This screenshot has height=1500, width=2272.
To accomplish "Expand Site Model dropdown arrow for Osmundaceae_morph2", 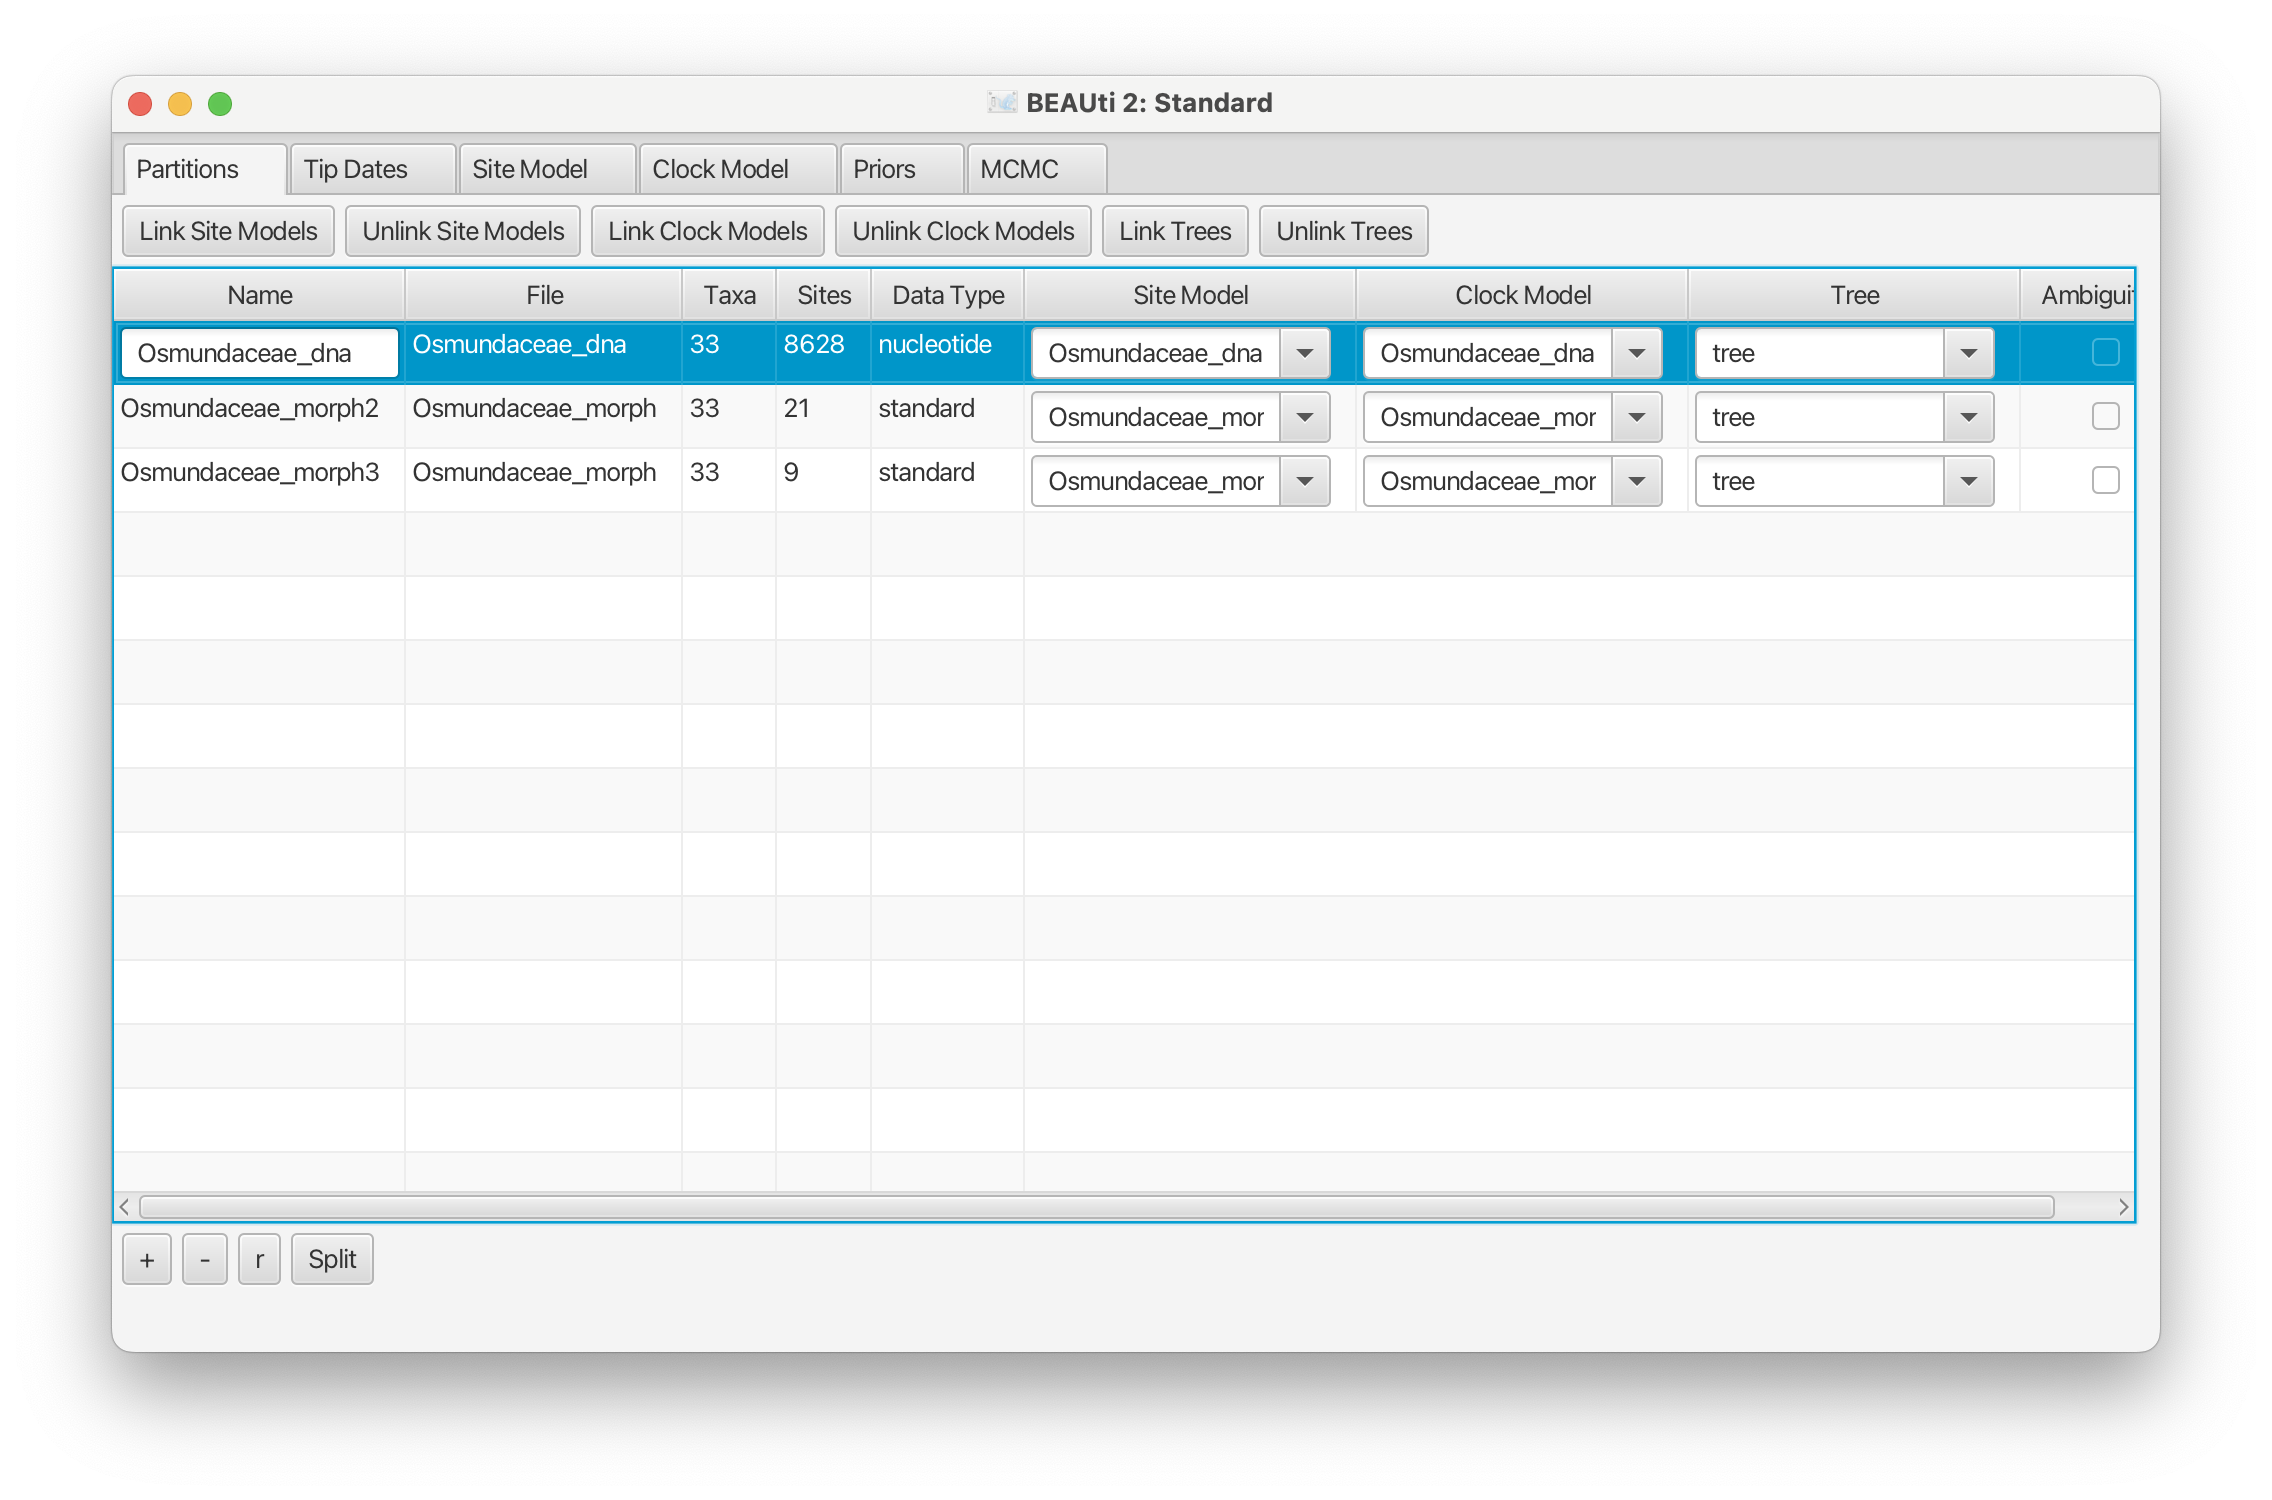I will [1305, 417].
